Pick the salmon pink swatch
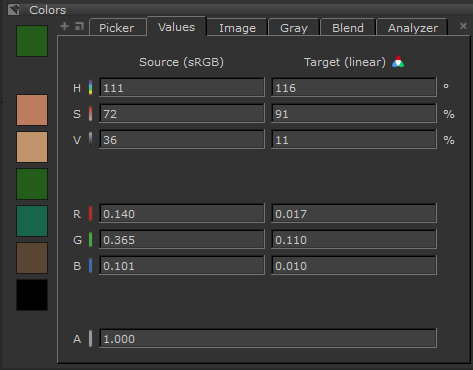Image resolution: width=473 pixels, height=370 pixels. coord(32,110)
